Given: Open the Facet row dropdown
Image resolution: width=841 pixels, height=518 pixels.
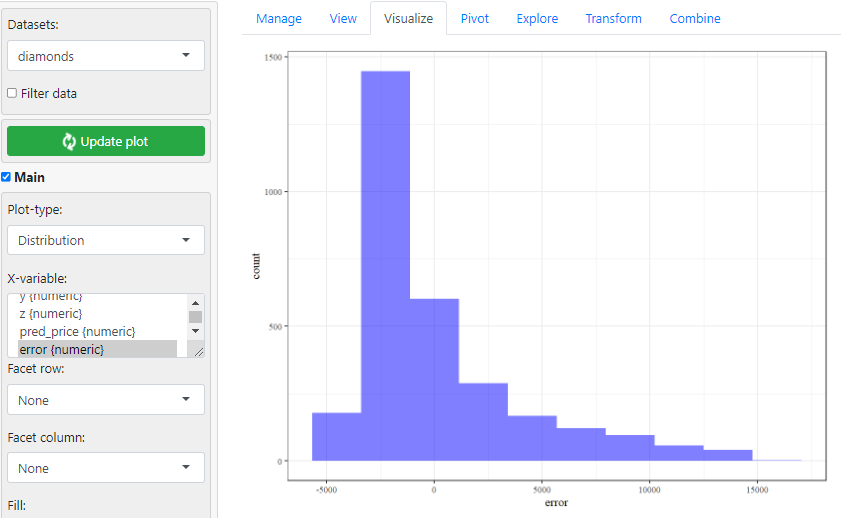Looking at the screenshot, I should click(x=106, y=399).
